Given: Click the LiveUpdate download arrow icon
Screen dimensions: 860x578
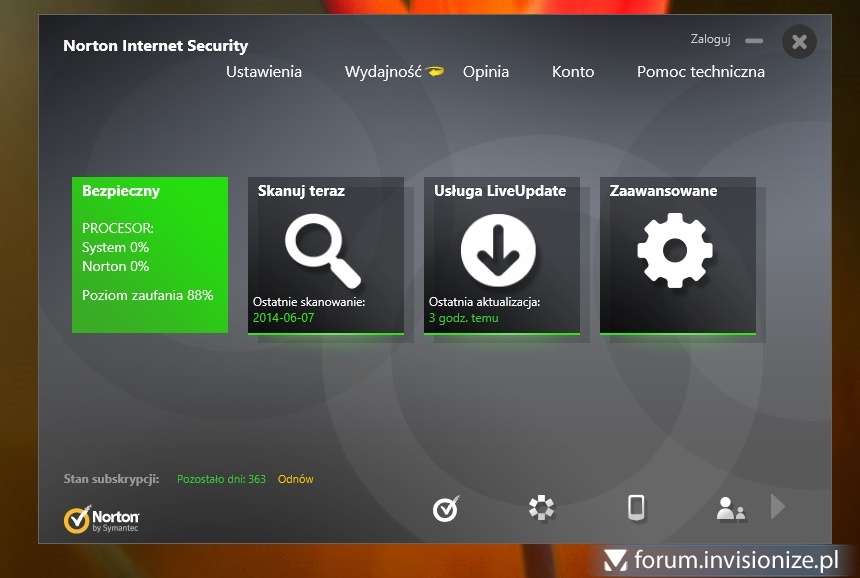Looking at the screenshot, I should tap(498, 251).
